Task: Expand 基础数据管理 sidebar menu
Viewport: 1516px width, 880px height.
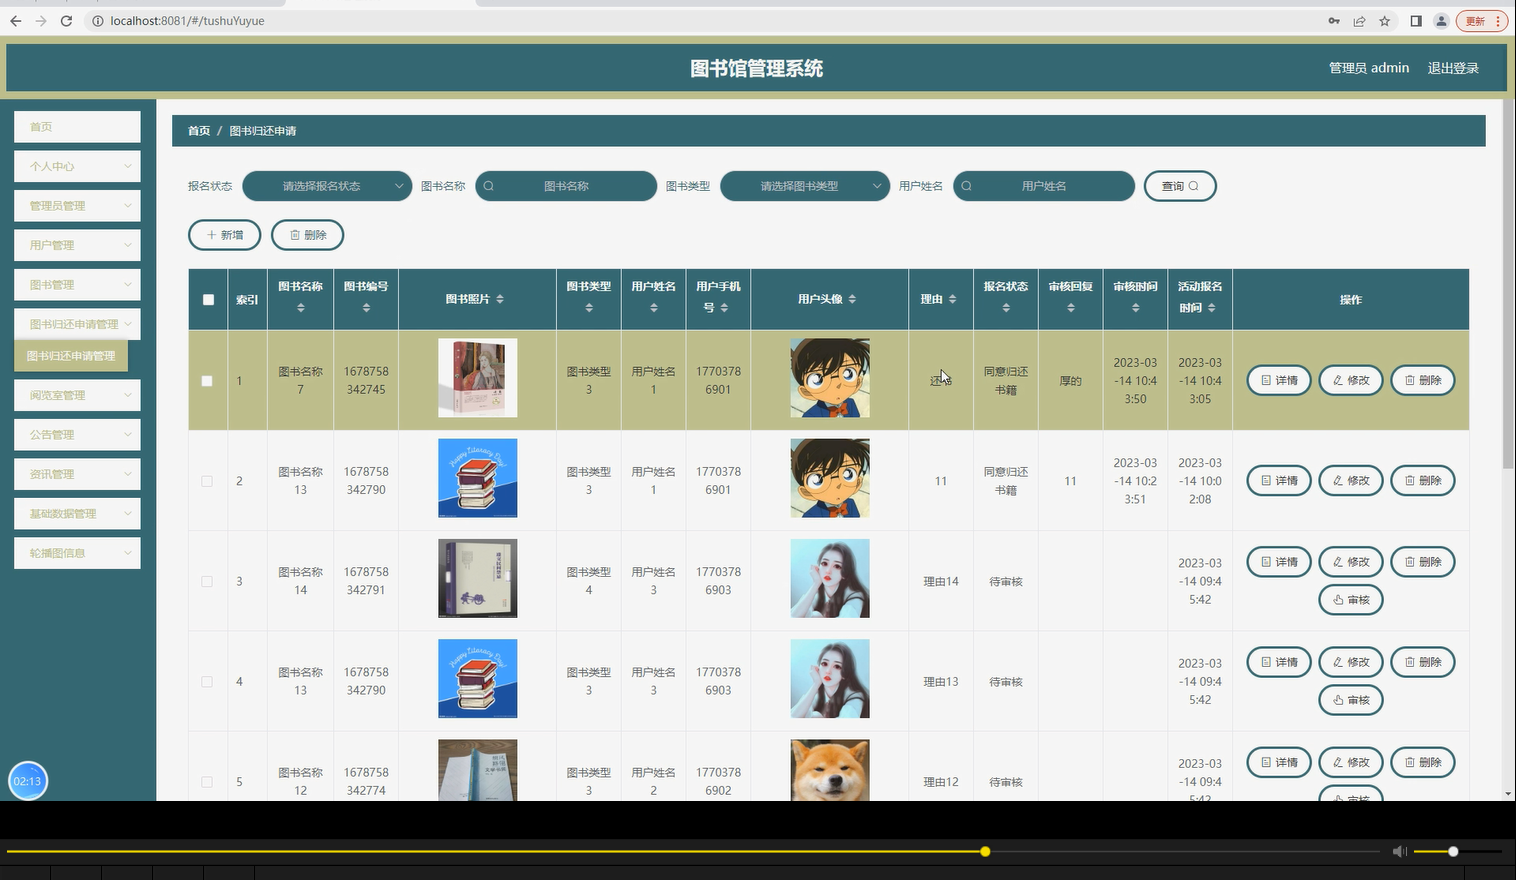Action: click(x=77, y=514)
